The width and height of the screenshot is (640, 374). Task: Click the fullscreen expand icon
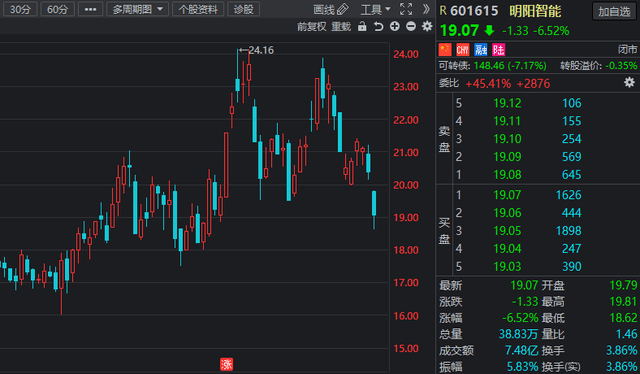click(406, 9)
